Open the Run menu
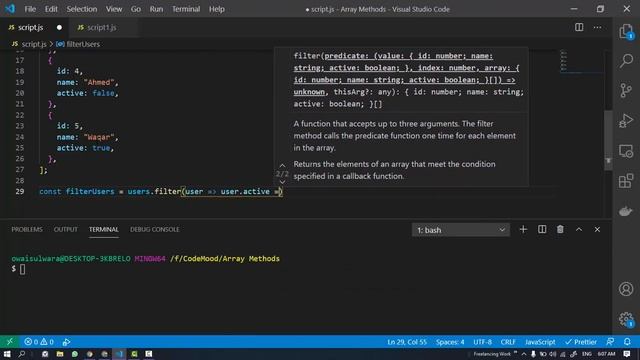 156,9
